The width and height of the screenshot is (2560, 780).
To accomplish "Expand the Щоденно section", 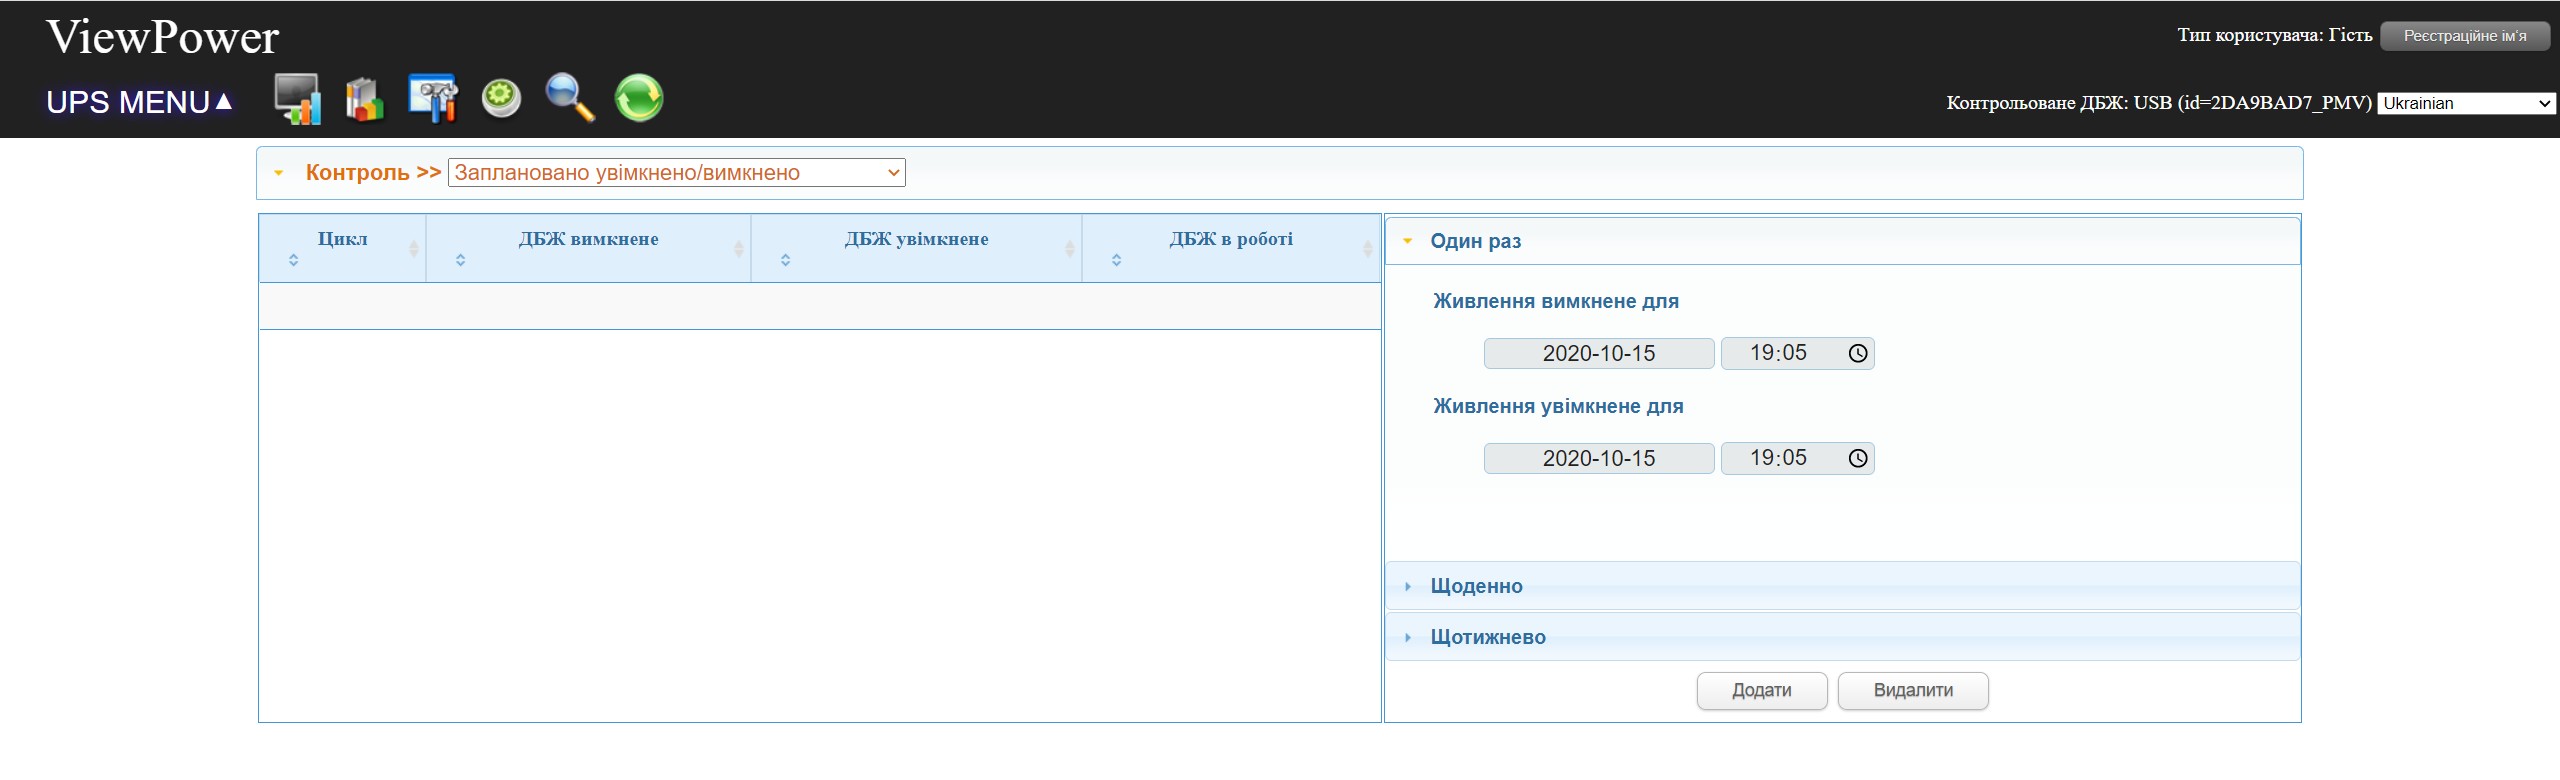I will [1476, 587].
